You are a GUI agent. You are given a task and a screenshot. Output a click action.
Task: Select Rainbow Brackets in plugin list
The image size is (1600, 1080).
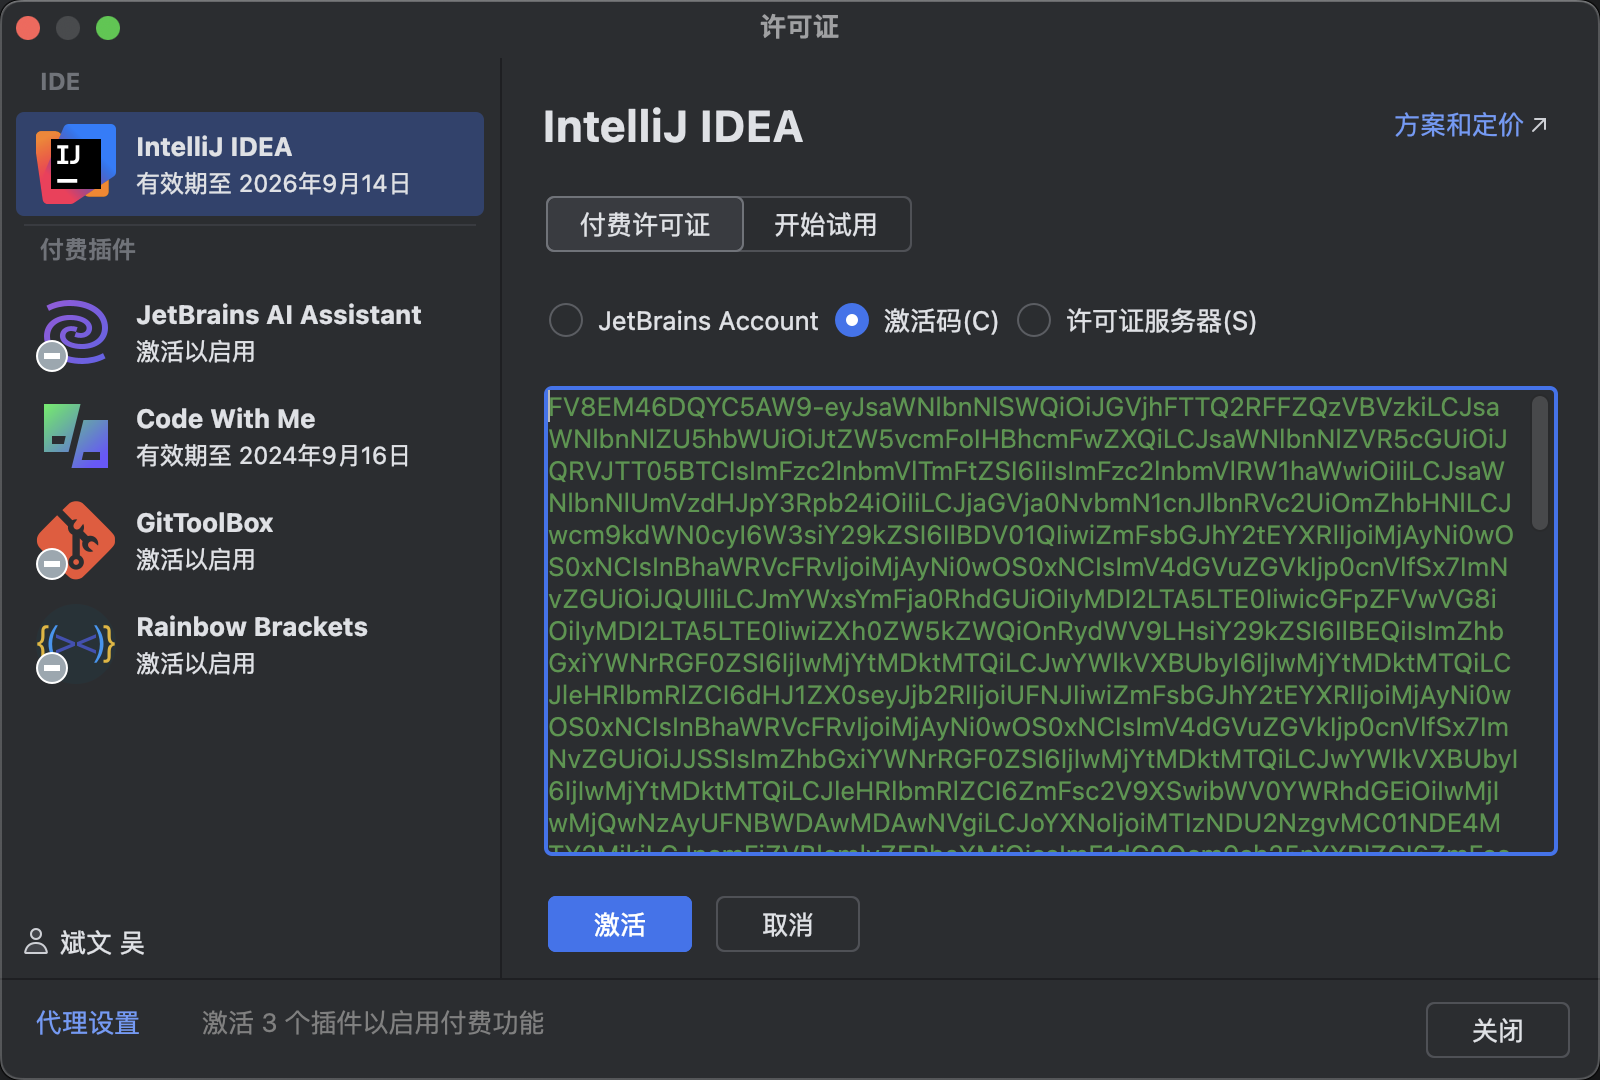click(x=250, y=645)
